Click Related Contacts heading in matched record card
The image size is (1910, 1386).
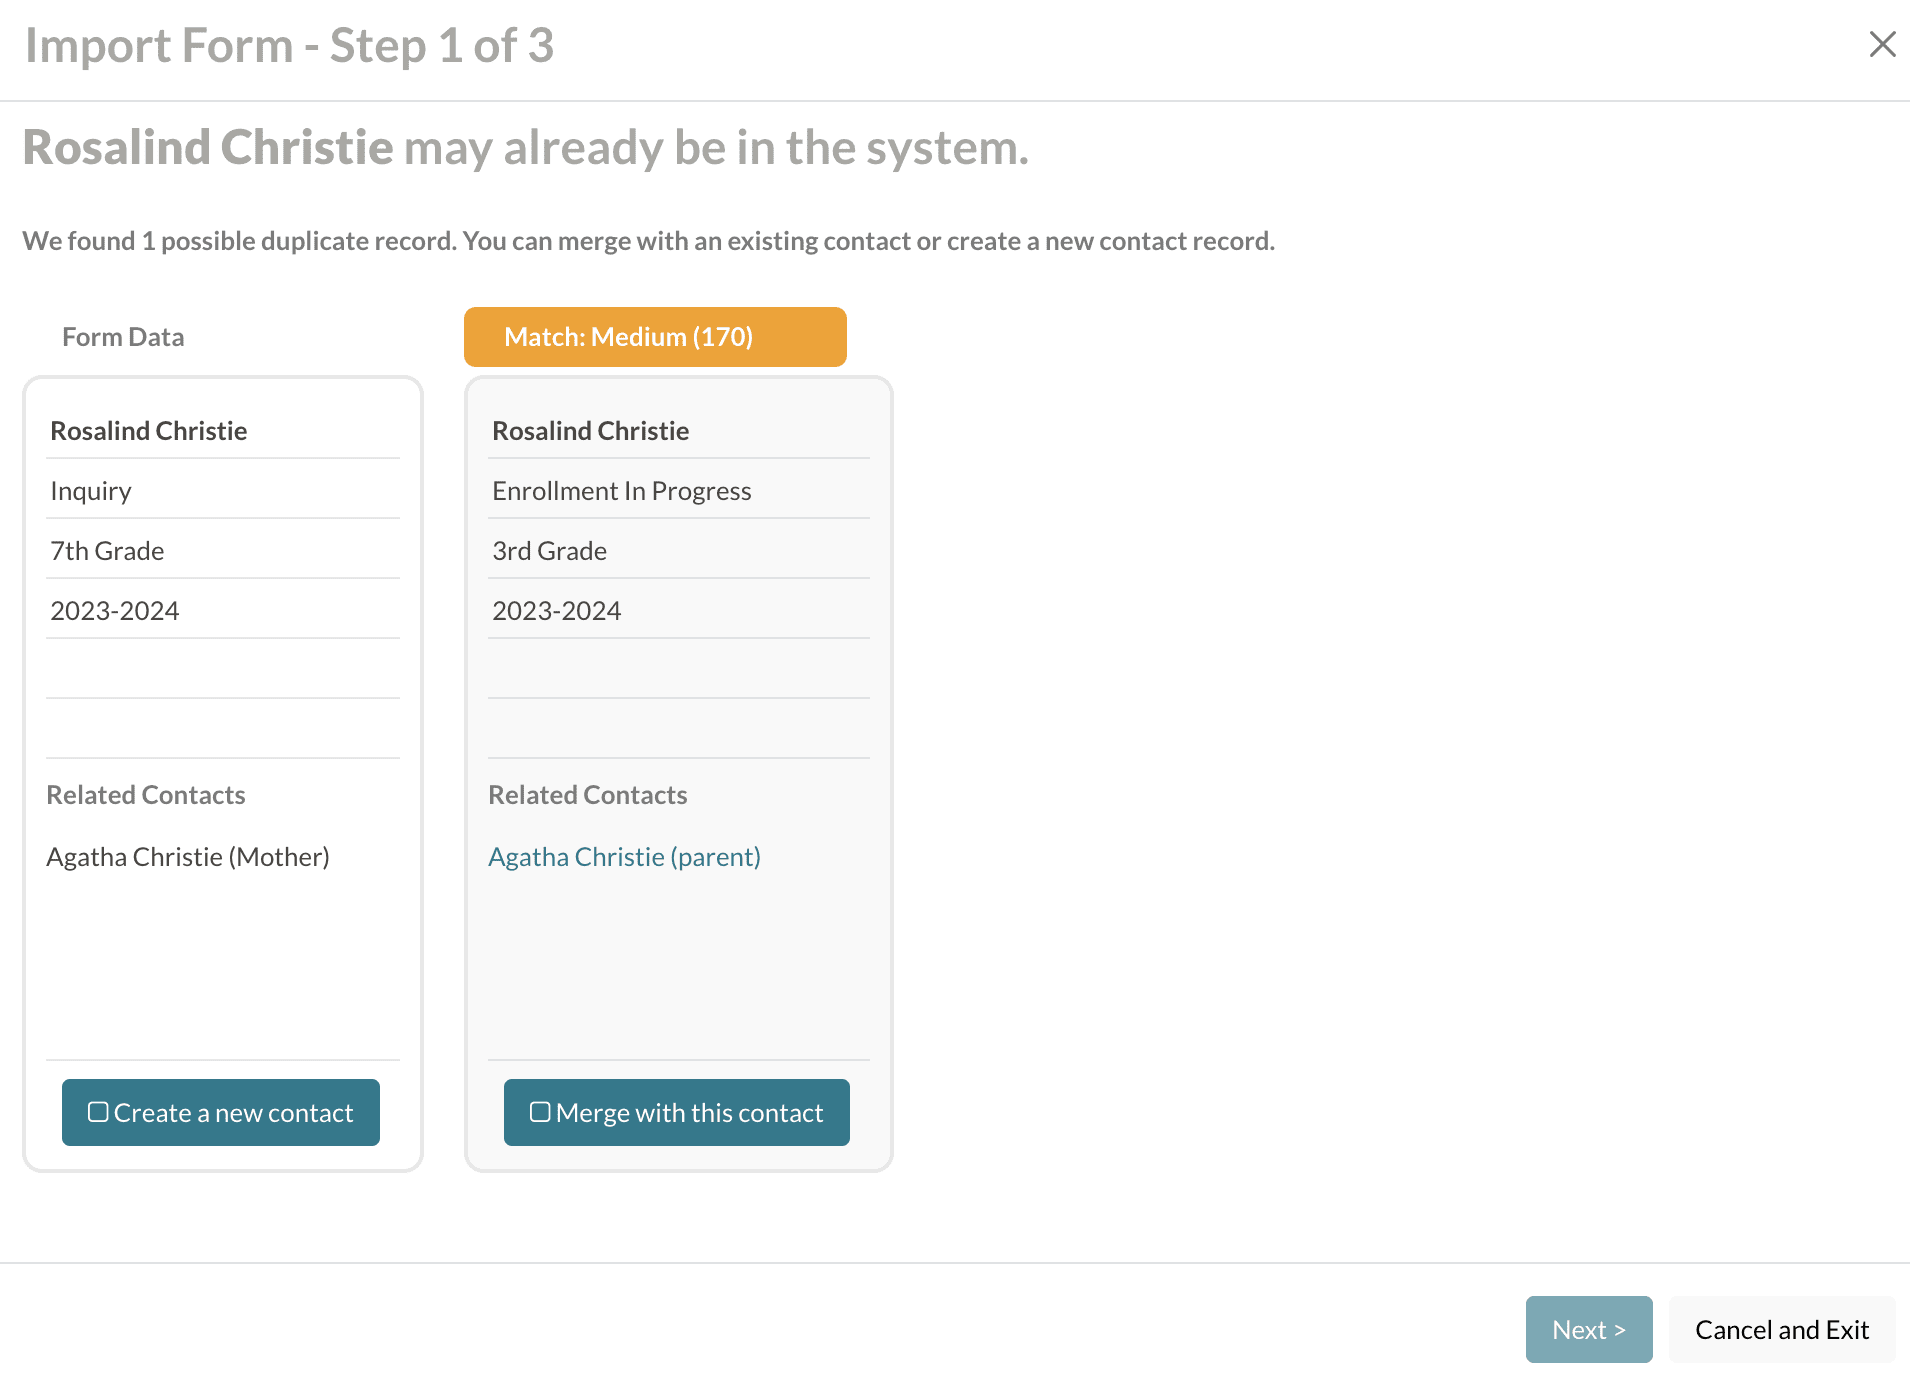pyautogui.click(x=588, y=795)
